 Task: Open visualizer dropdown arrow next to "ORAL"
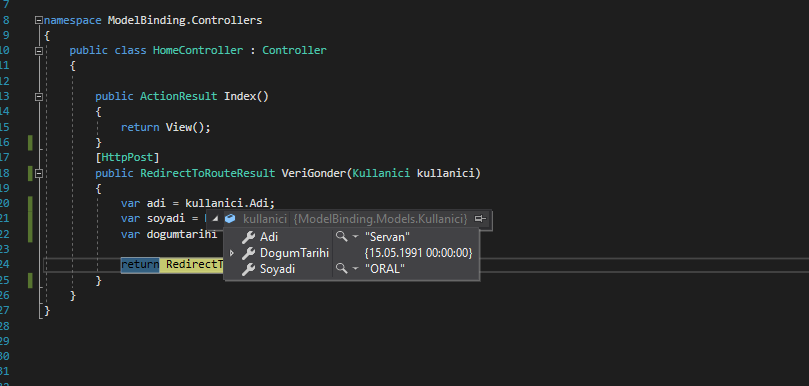(x=355, y=269)
